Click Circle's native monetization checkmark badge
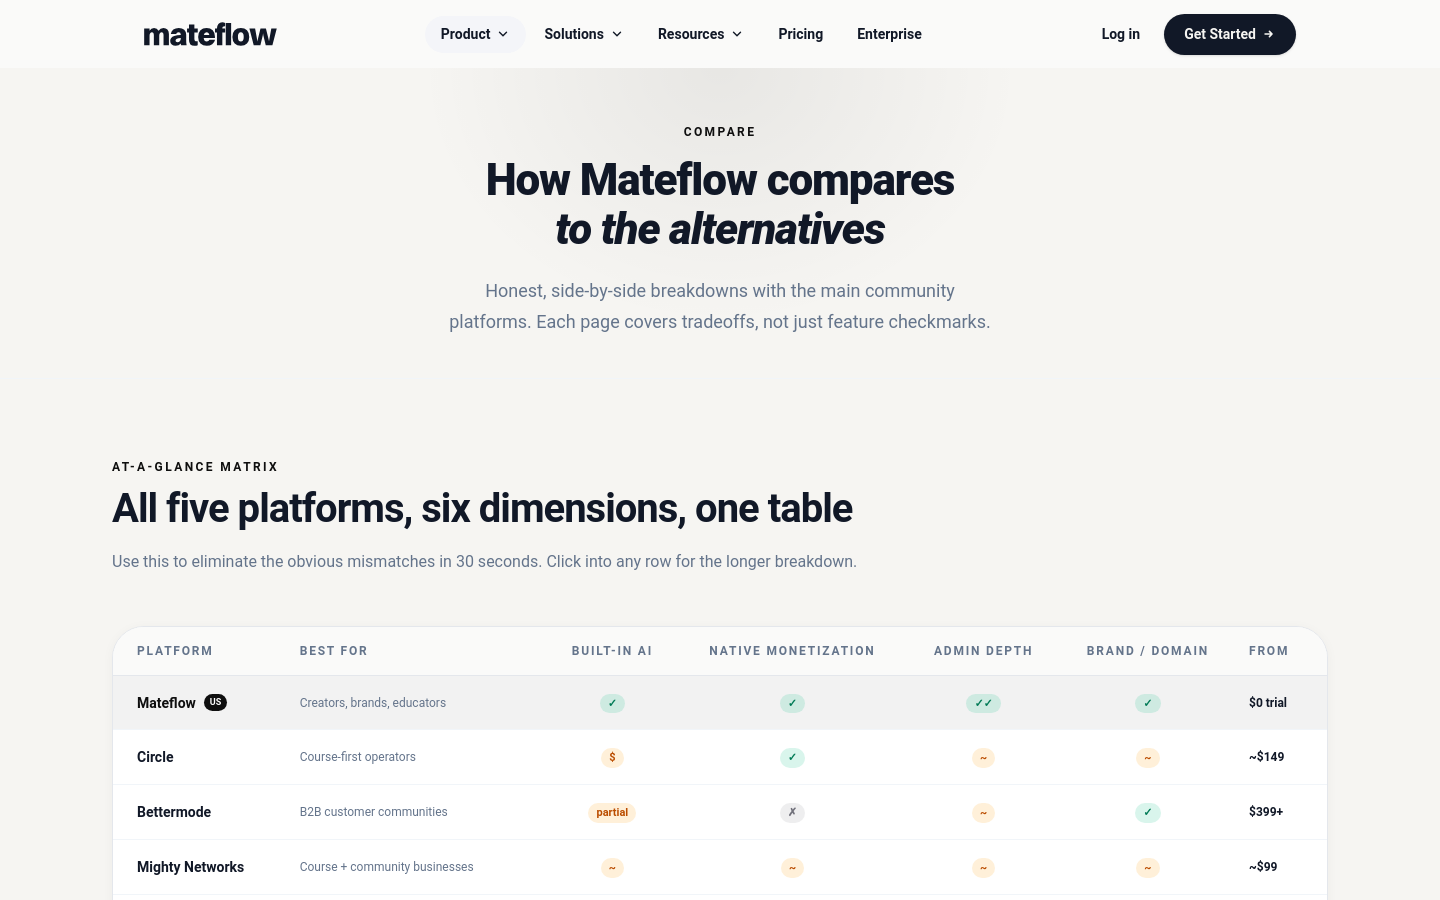 [792, 757]
